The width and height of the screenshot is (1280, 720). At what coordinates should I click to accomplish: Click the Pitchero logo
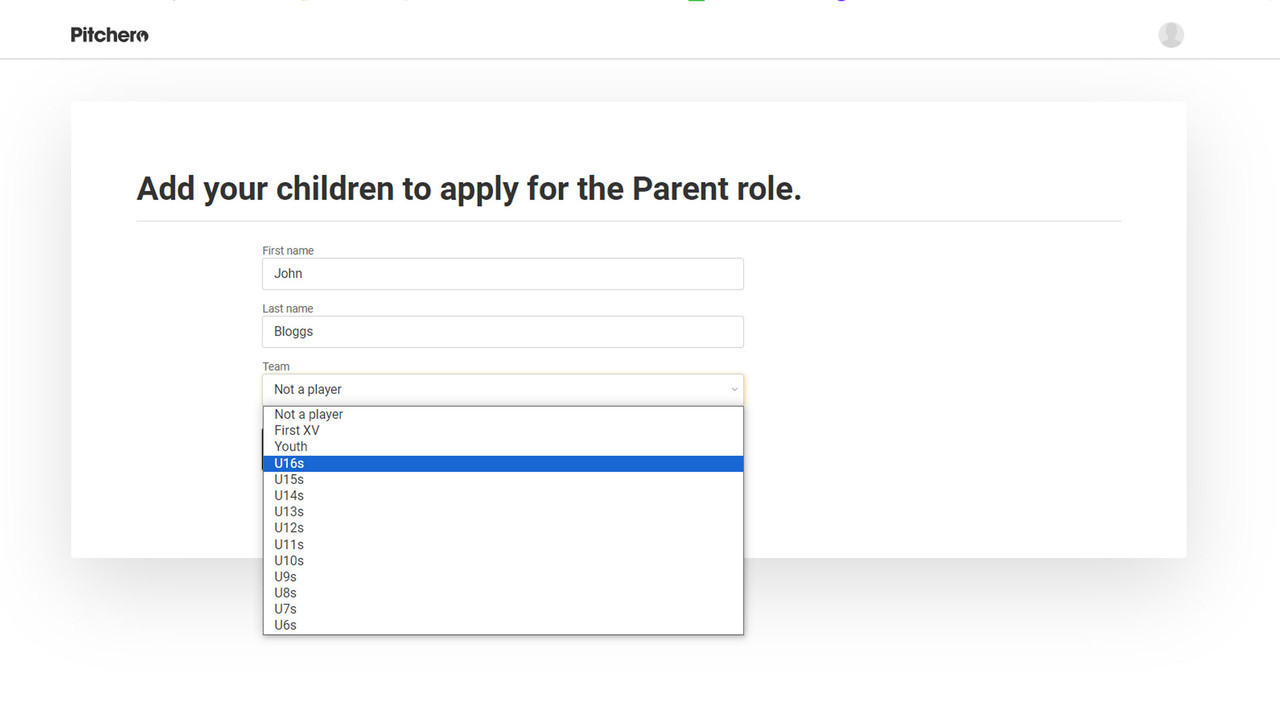pos(110,35)
